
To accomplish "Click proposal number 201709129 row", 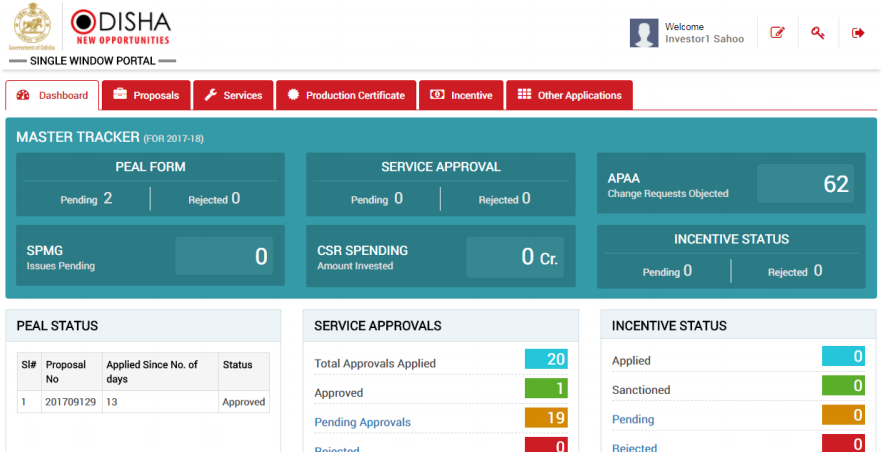I will tap(71, 402).
